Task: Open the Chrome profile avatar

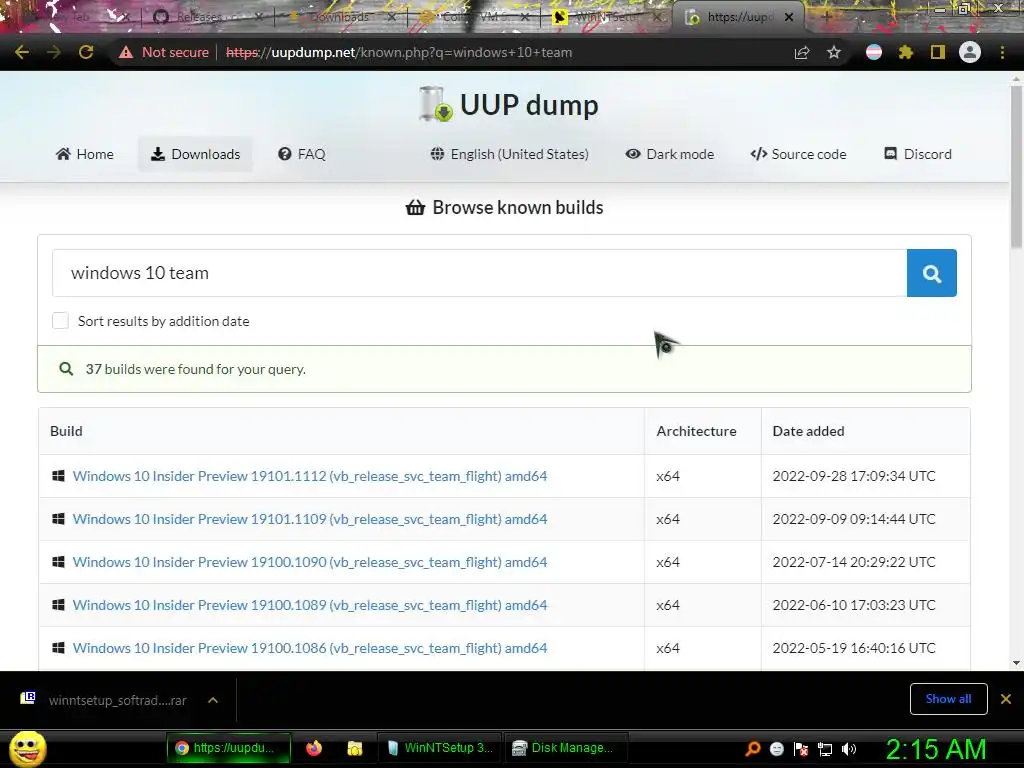Action: [x=970, y=52]
